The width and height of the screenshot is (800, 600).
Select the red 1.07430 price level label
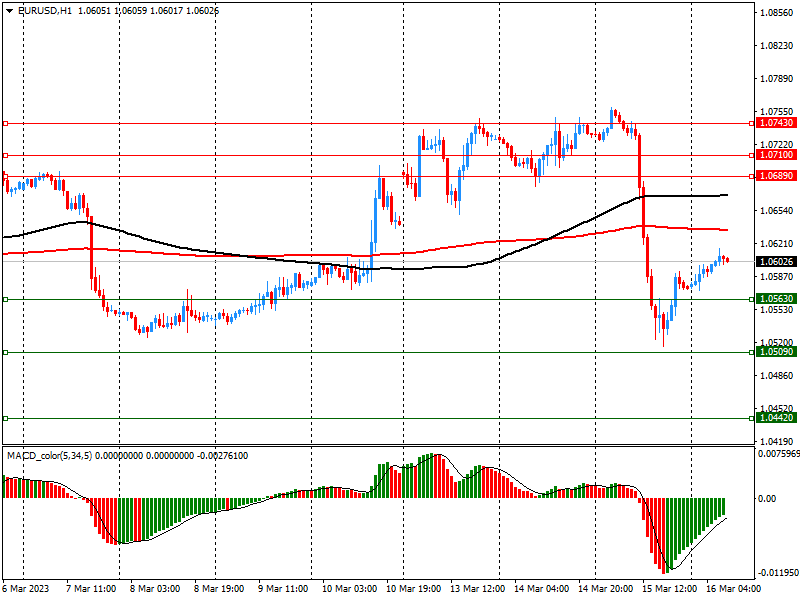click(777, 123)
